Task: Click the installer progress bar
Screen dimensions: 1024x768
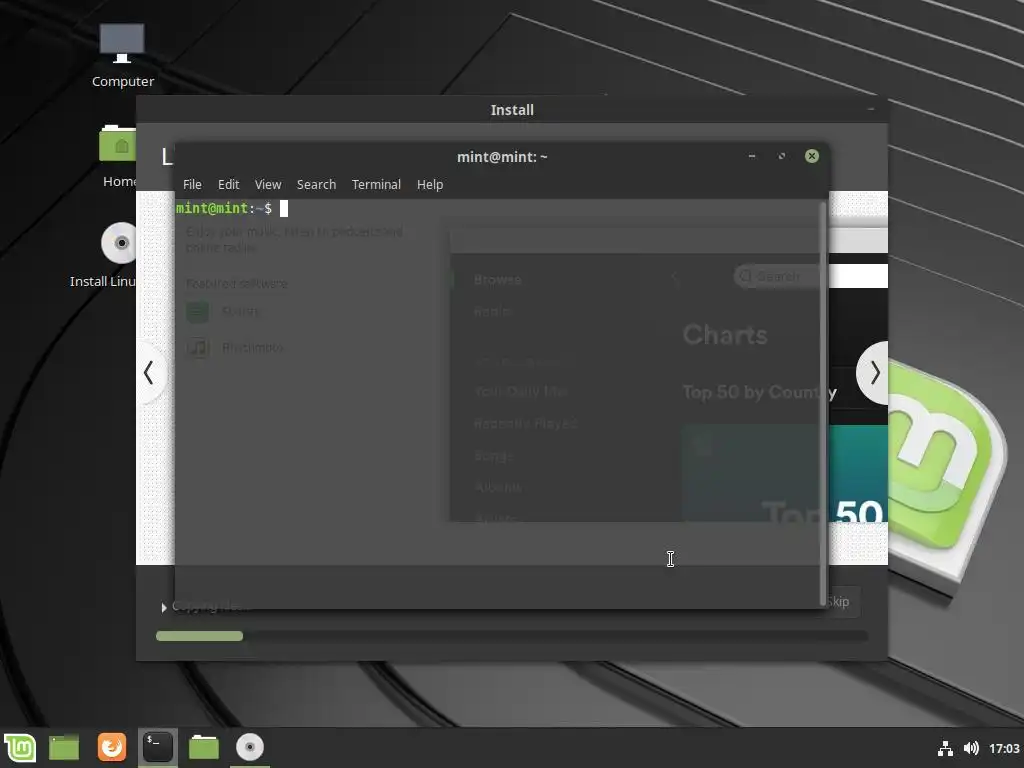Action: (x=512, y=636)
